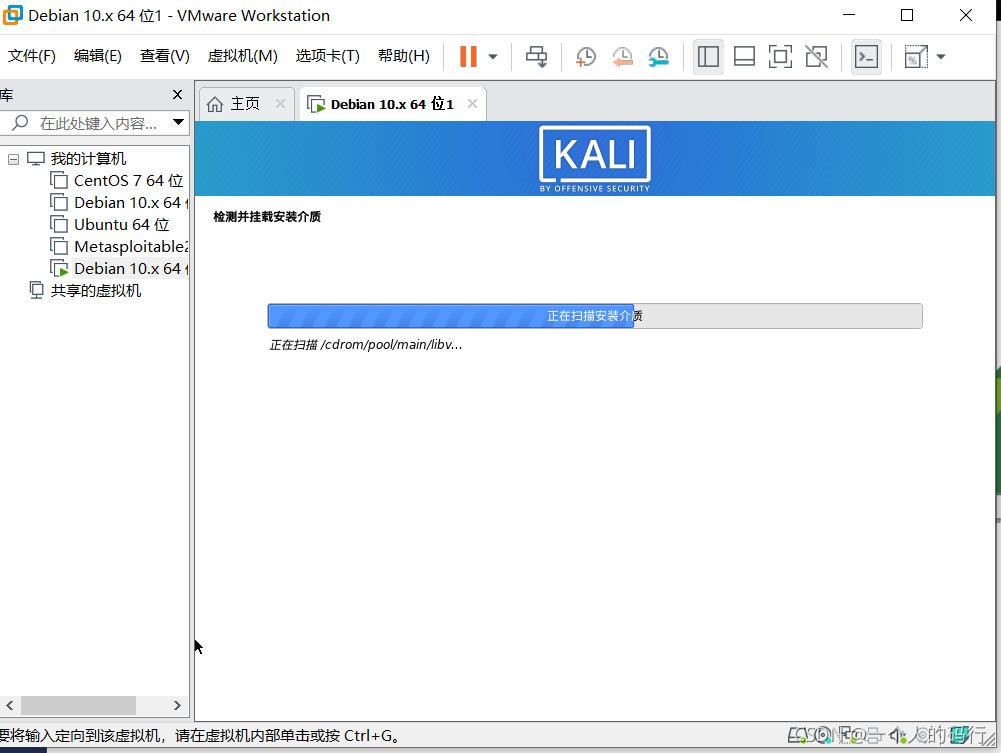Click the library search input field
The width and height of the screenshot is (1001, 753).
[x=98, y=123]
